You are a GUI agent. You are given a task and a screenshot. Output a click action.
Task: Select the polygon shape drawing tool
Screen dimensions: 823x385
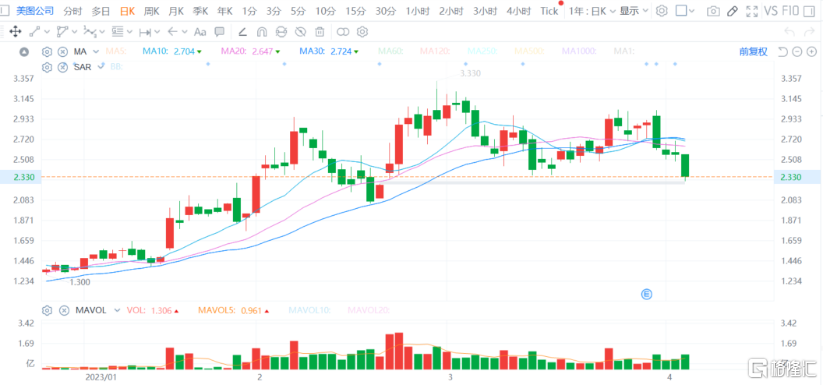[62, 32]
